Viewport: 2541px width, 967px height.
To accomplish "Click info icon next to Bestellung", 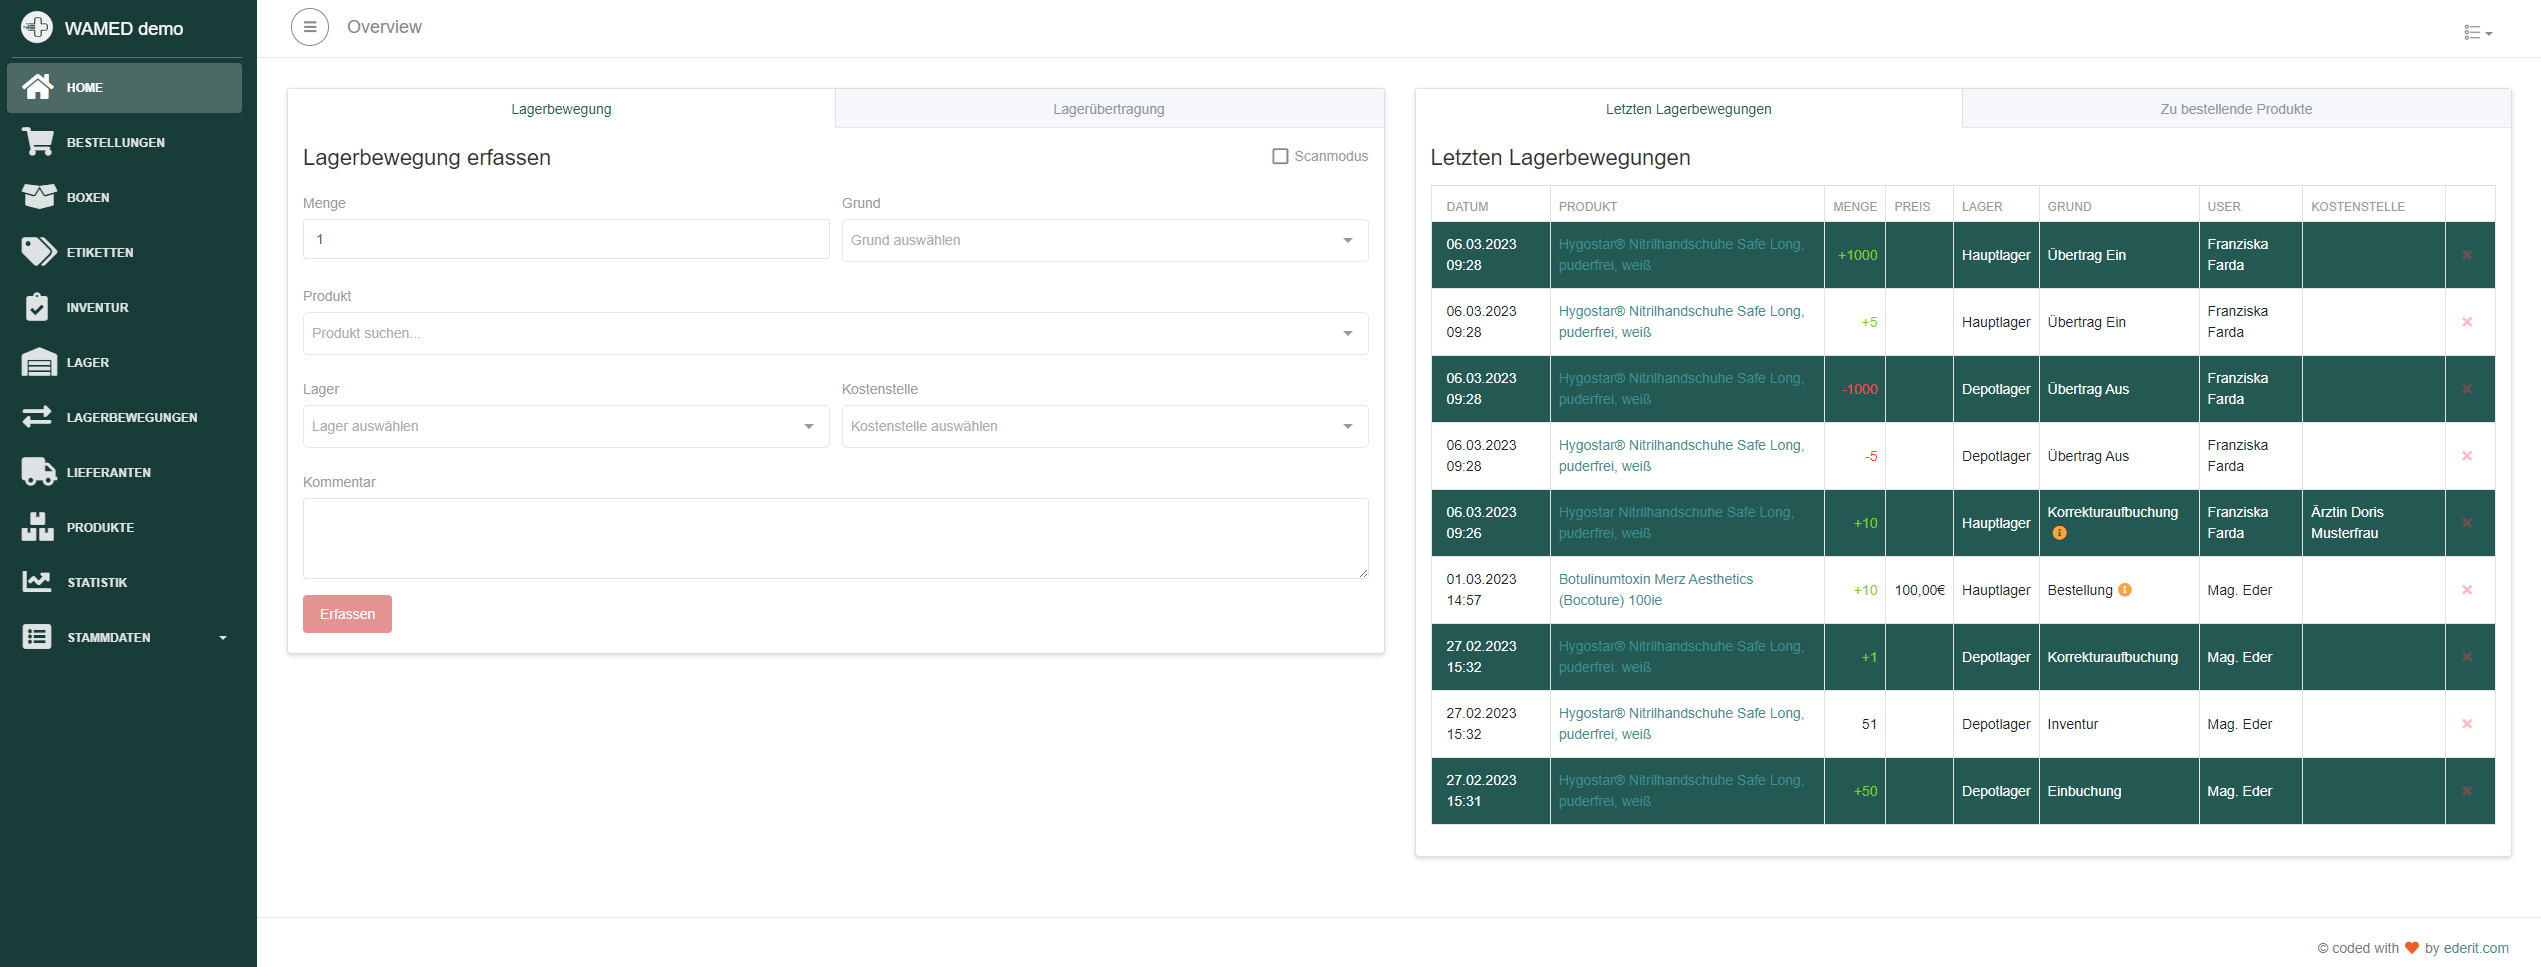I will point(2125,590).
